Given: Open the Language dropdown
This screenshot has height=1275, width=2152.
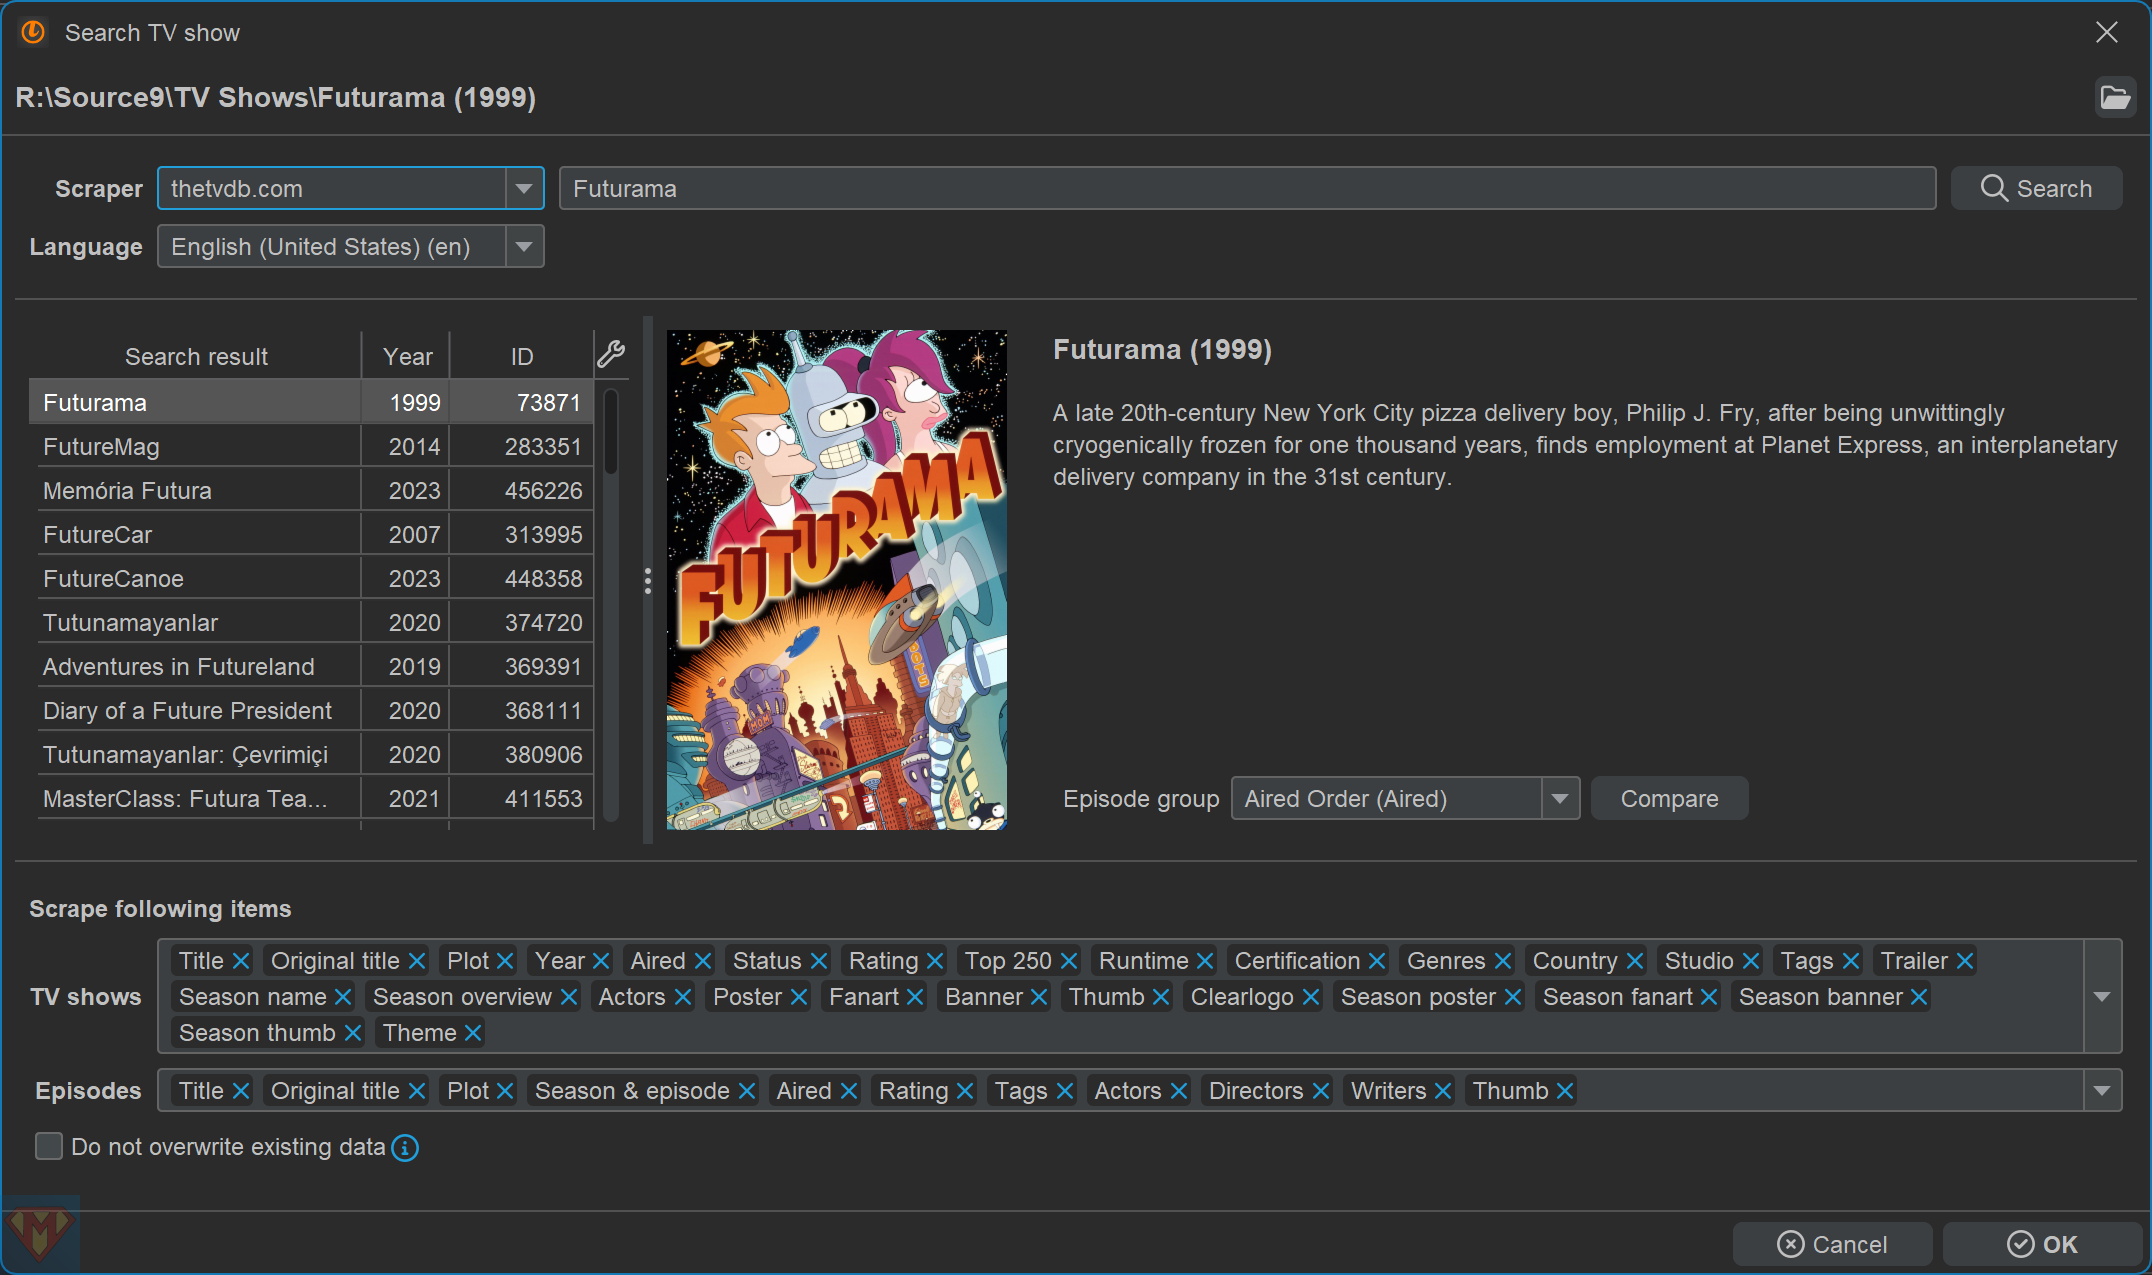Looking at the screenshot, I should click(x=524, y=247).
